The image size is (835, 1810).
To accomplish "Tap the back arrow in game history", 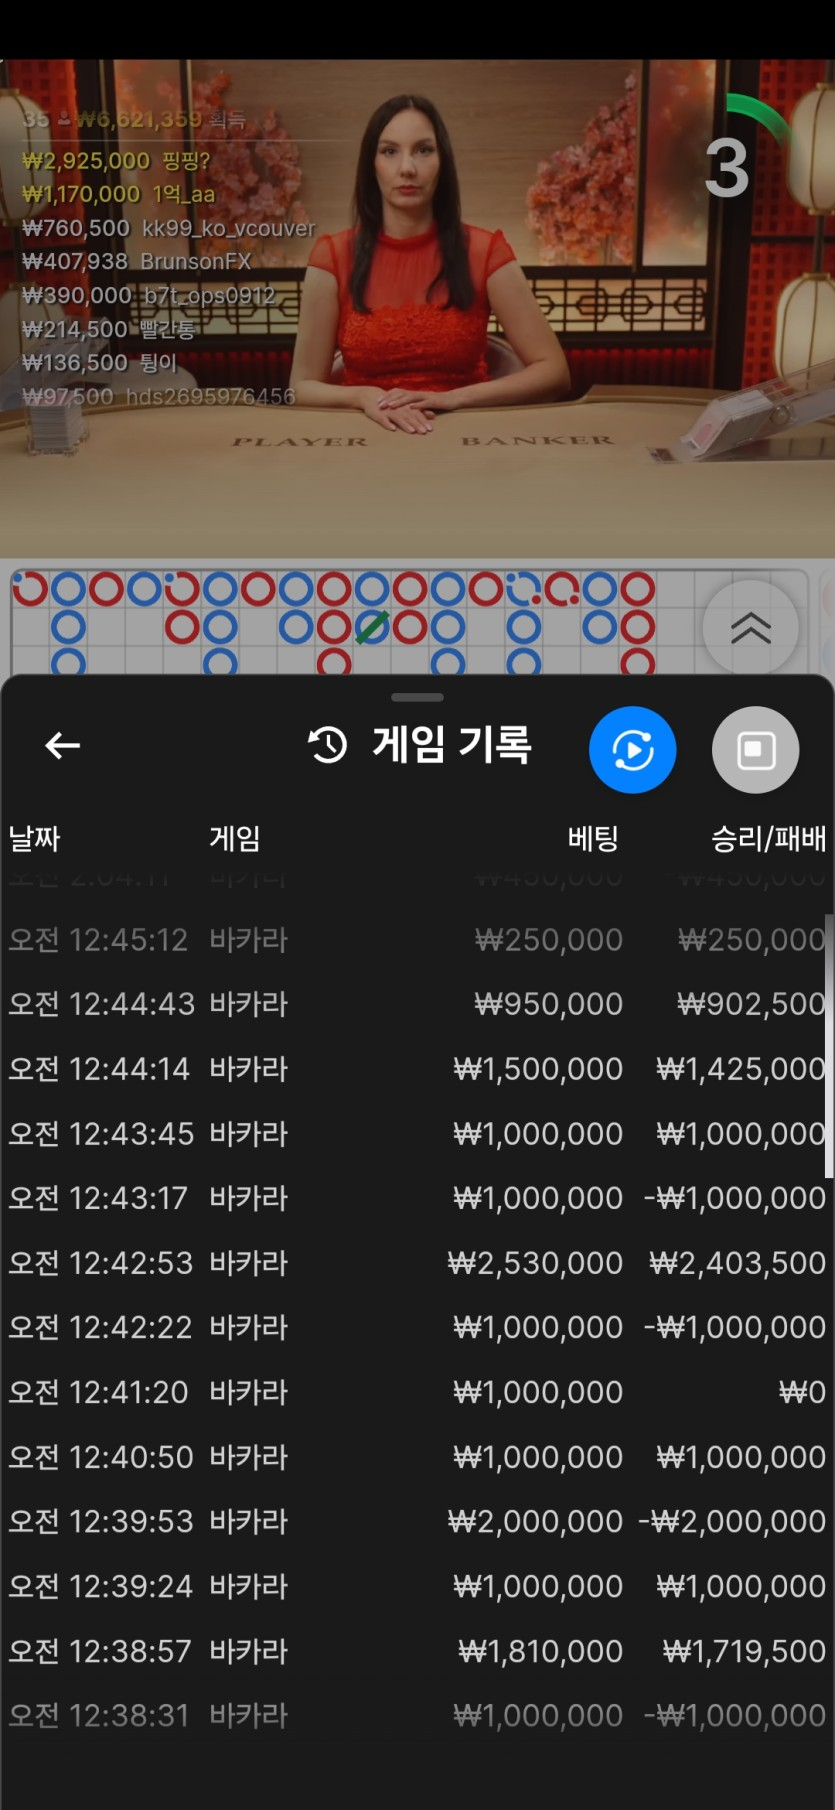I will [62, 745].
